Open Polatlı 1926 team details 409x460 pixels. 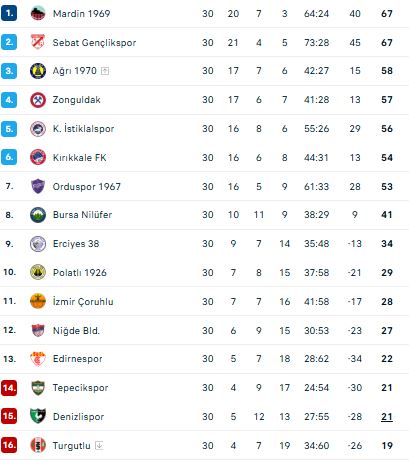click(x=80, y=273)
